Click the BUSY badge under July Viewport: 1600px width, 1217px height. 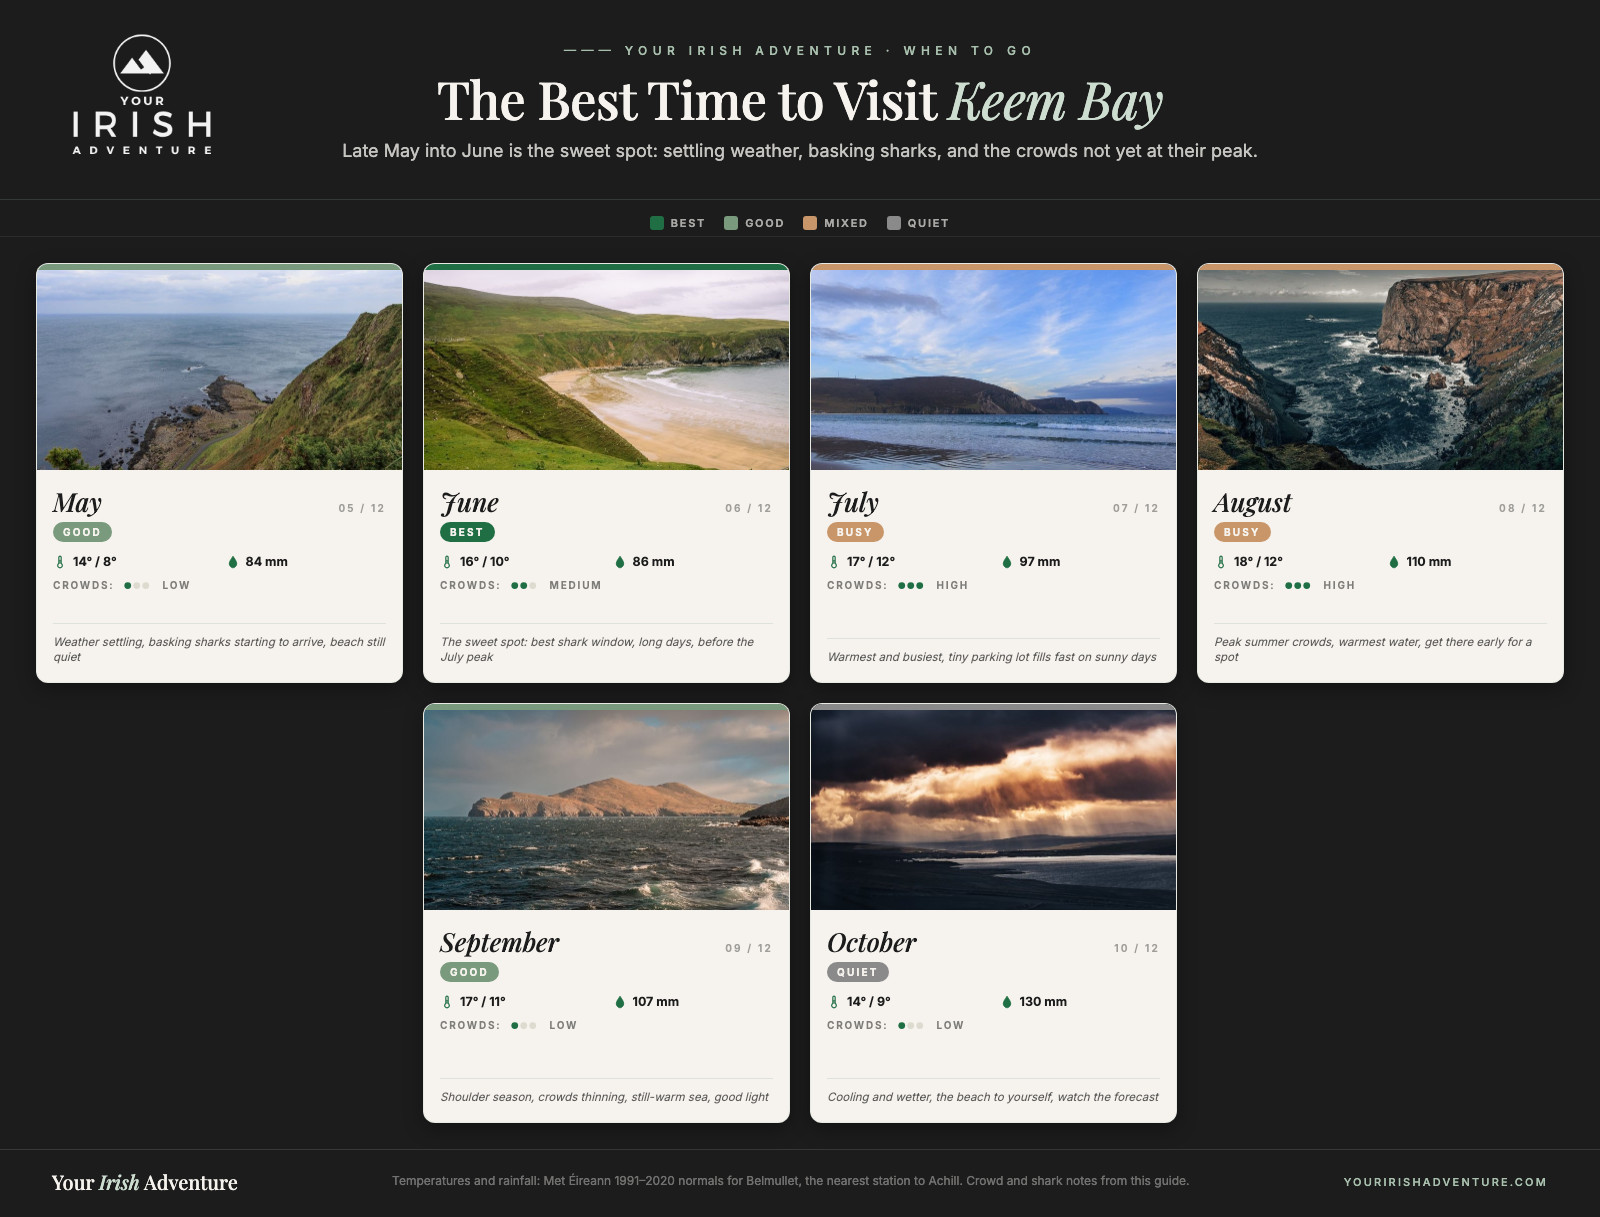855,532
